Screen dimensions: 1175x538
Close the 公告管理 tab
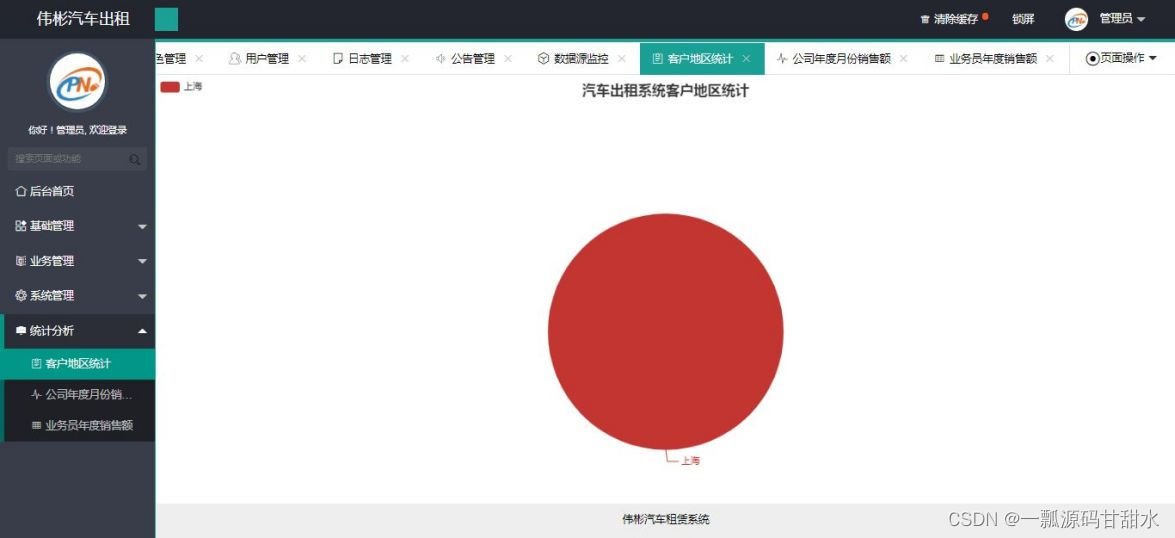[507, 58]
